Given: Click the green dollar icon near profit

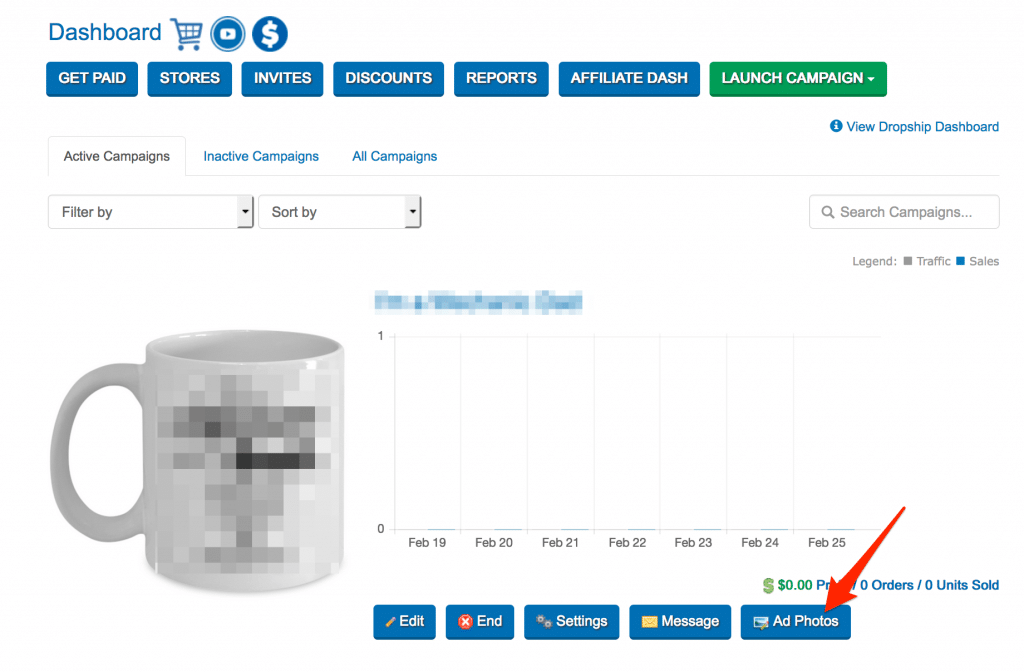Looking at the screenshot, I should point(768,585).
